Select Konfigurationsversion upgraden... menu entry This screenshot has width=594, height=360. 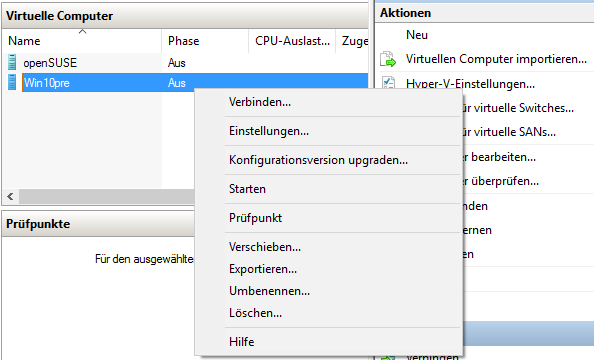coord(319,160)
